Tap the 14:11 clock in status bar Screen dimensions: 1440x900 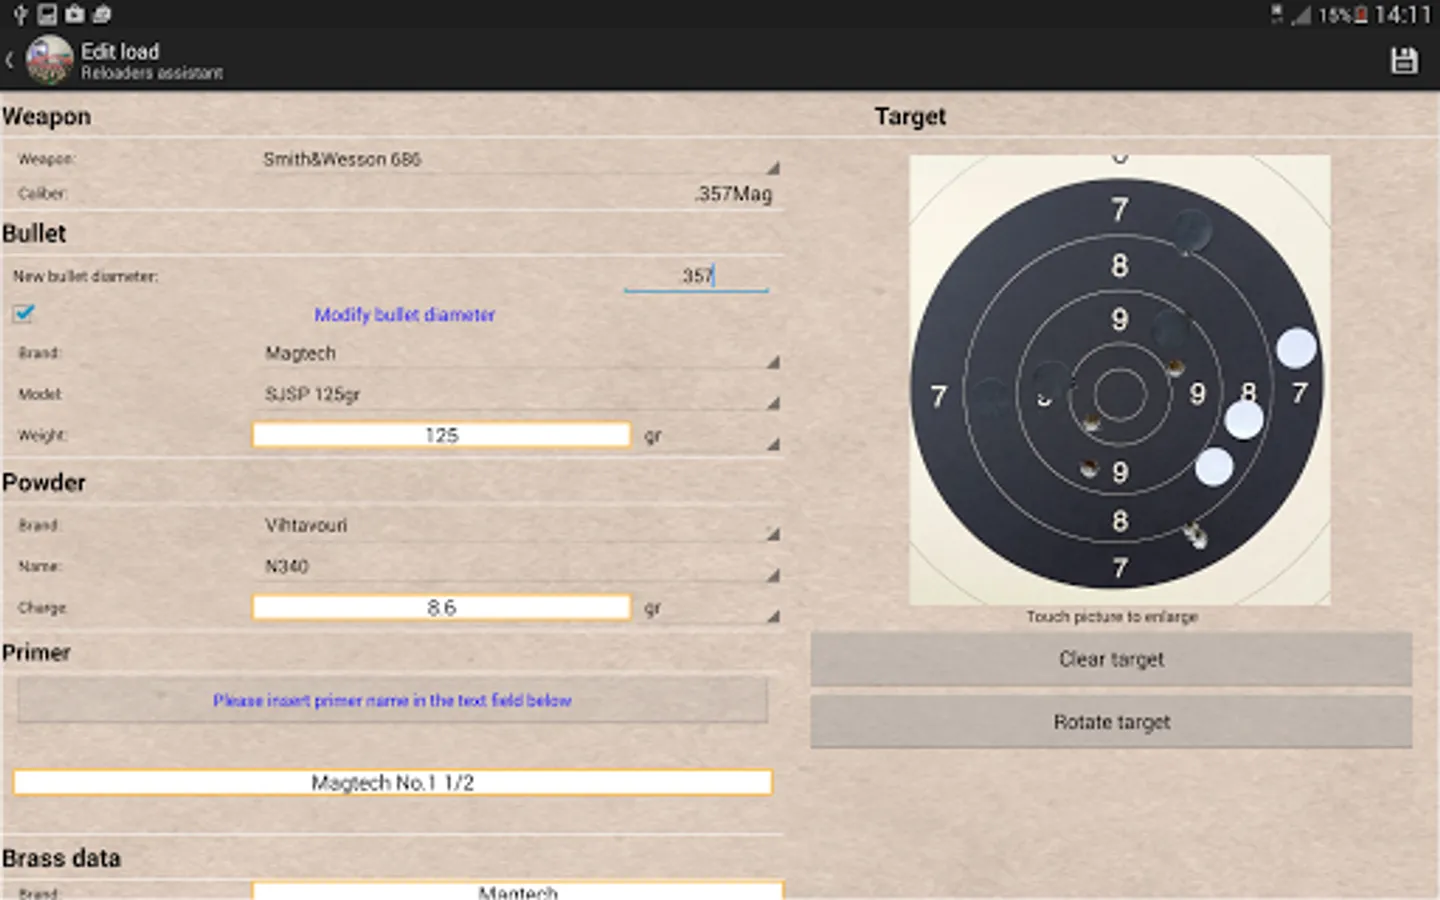click(x=1403, y=15)
